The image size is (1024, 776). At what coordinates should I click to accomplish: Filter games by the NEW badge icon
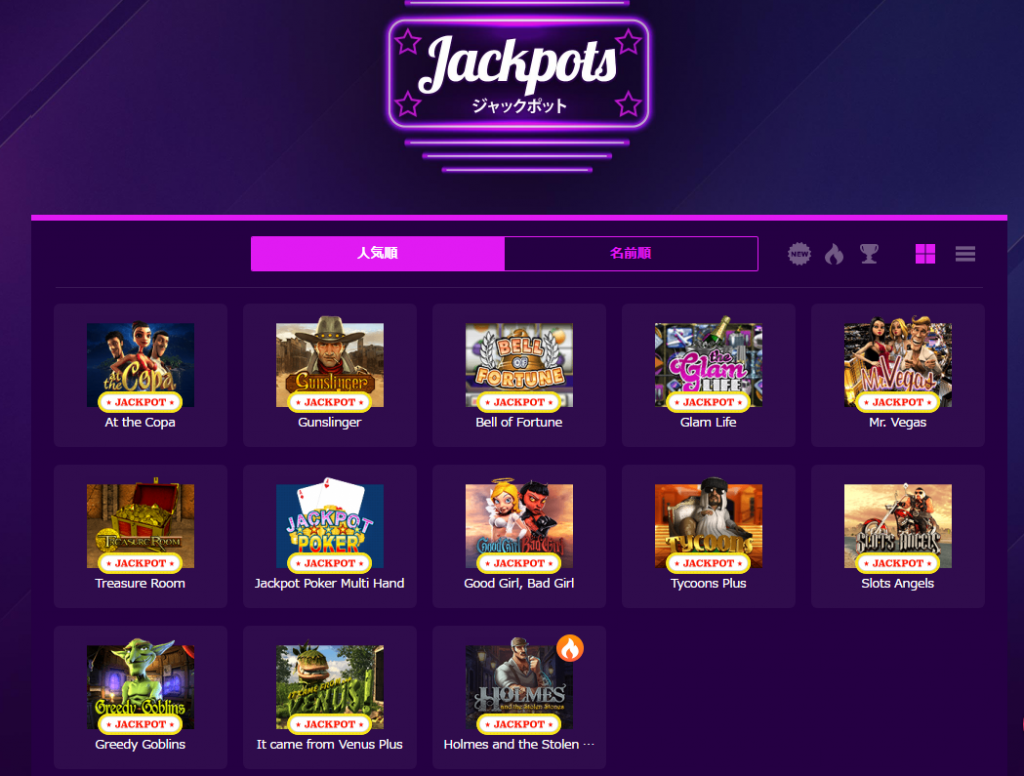799,253
